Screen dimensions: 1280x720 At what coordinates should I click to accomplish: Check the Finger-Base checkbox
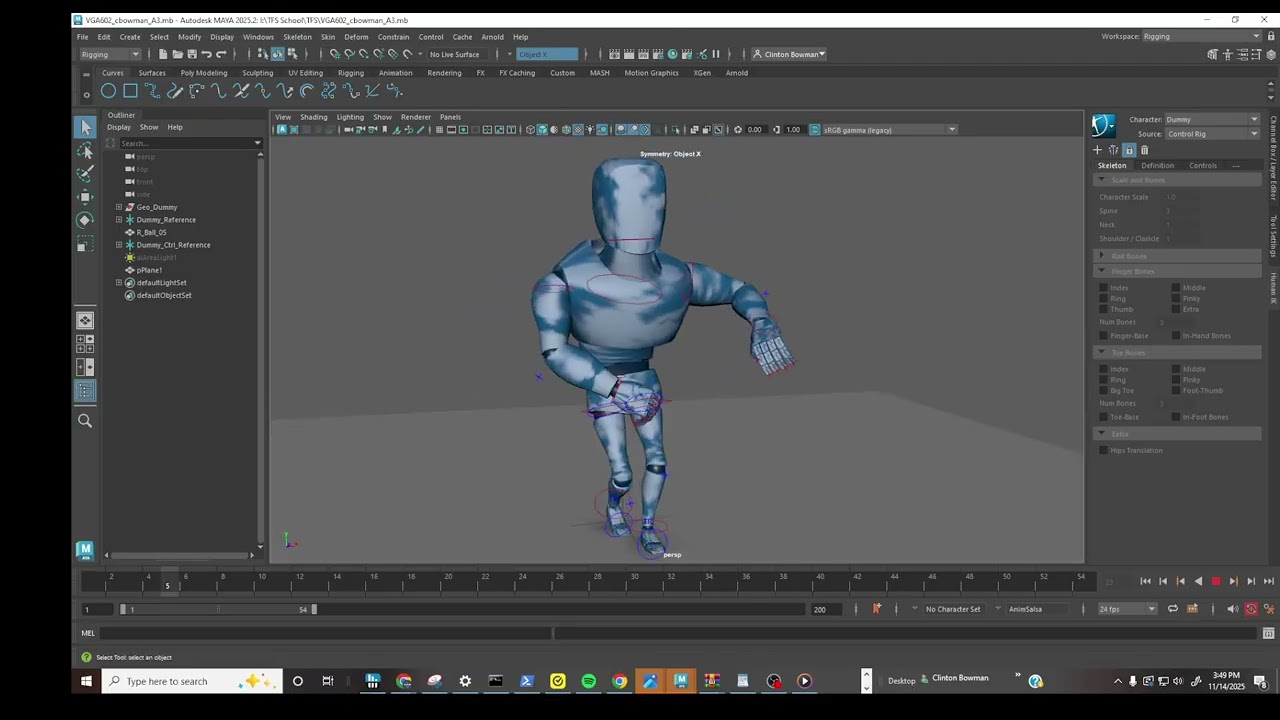[1104, 336]
